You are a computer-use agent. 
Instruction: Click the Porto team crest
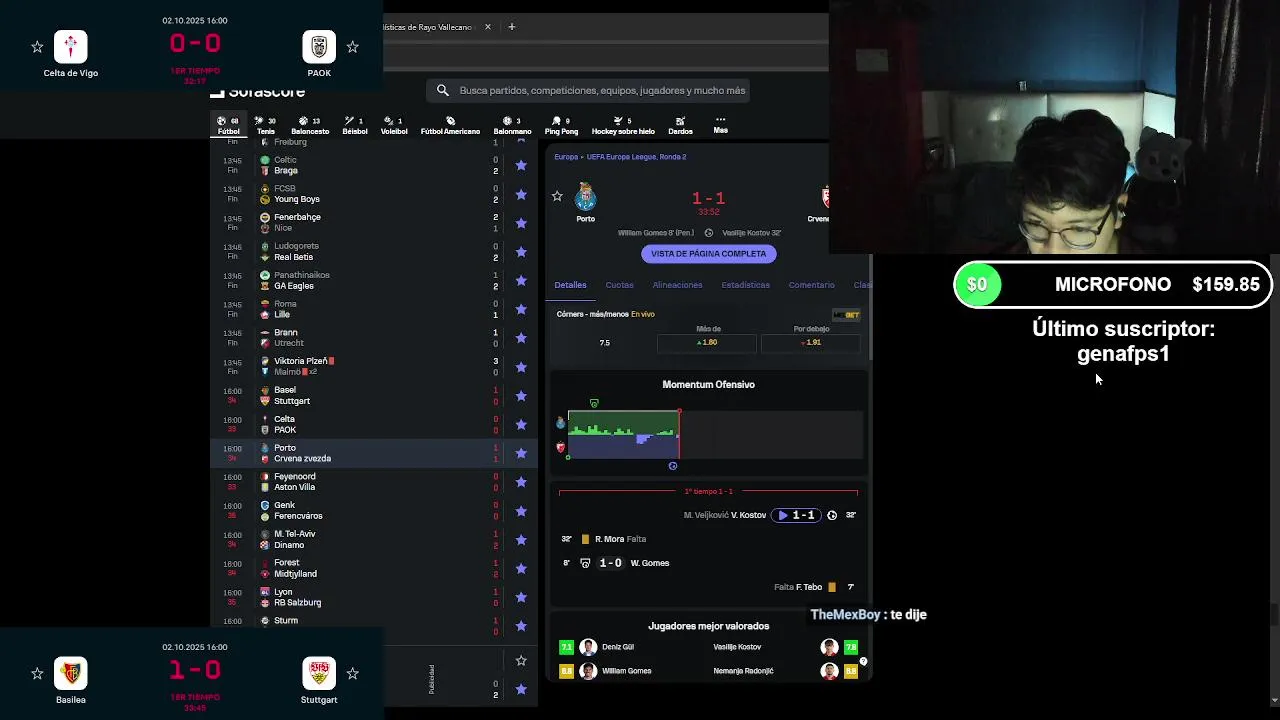coord(586,197)
